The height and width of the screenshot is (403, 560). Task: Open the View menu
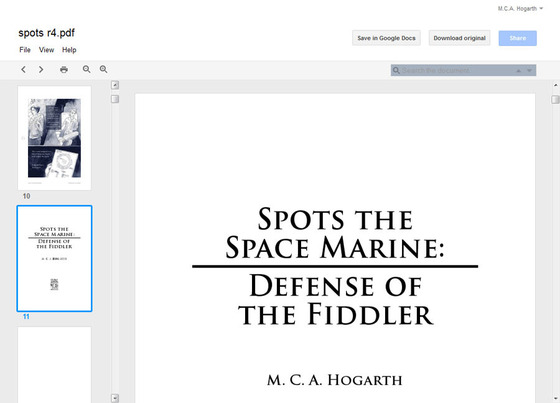46,50
